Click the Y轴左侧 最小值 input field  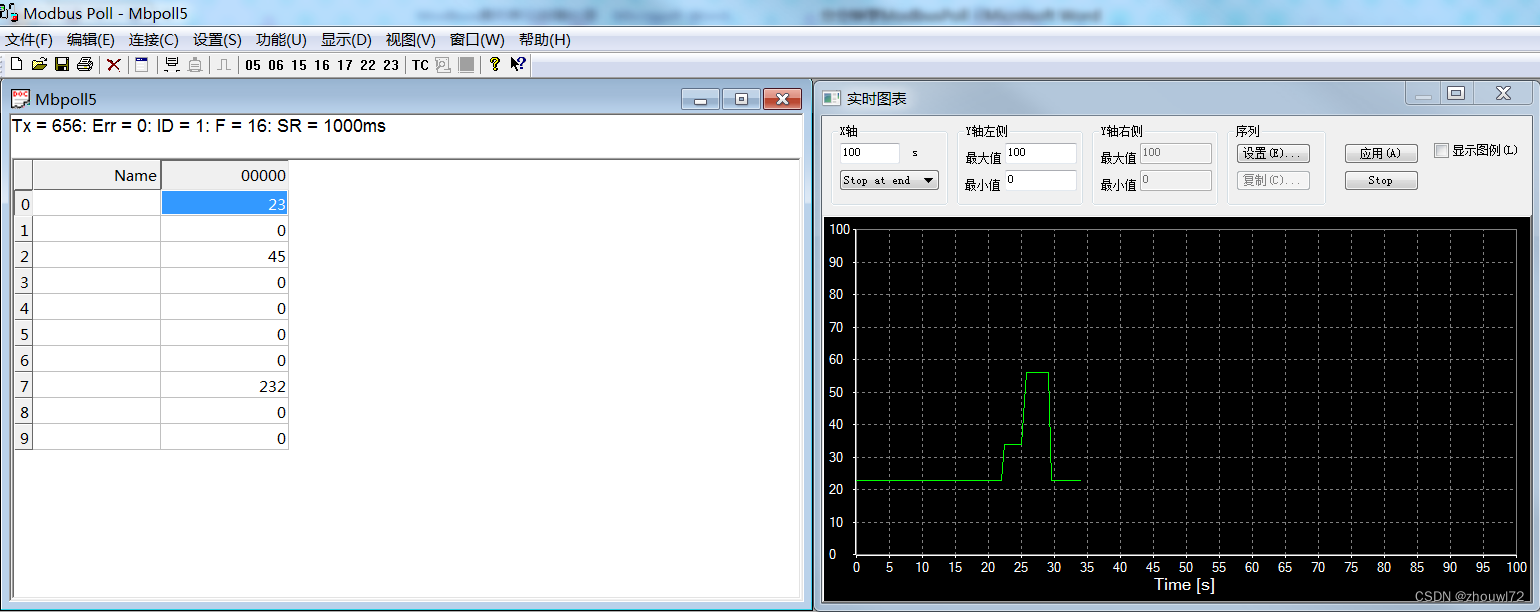1040,180
